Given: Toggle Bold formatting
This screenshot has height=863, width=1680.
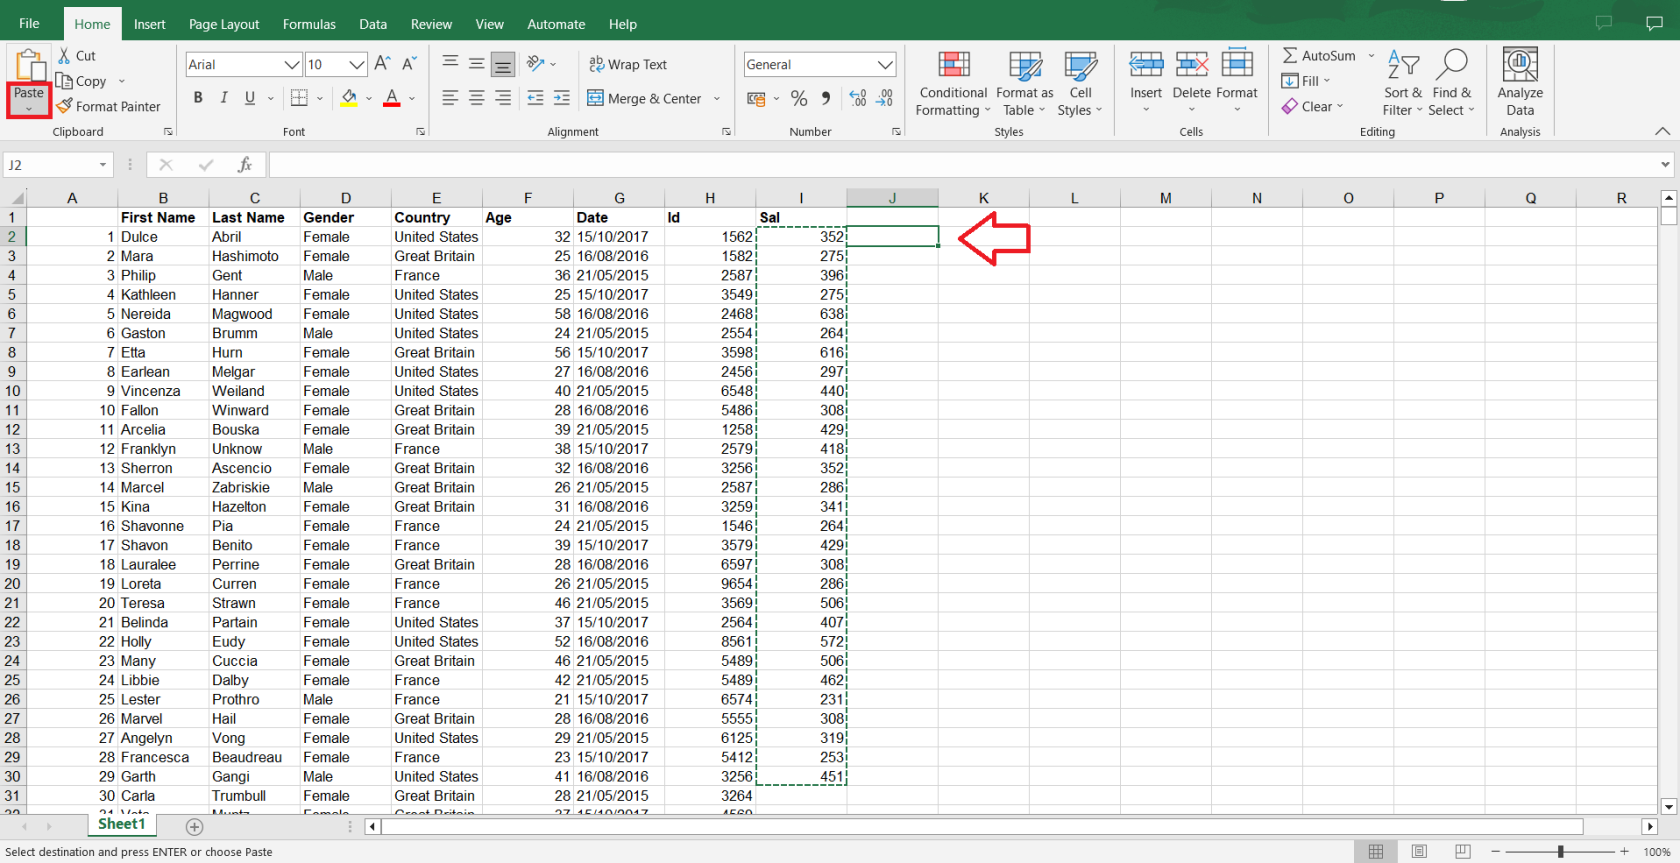Looking at the screenshot, I should click(198, 98).
